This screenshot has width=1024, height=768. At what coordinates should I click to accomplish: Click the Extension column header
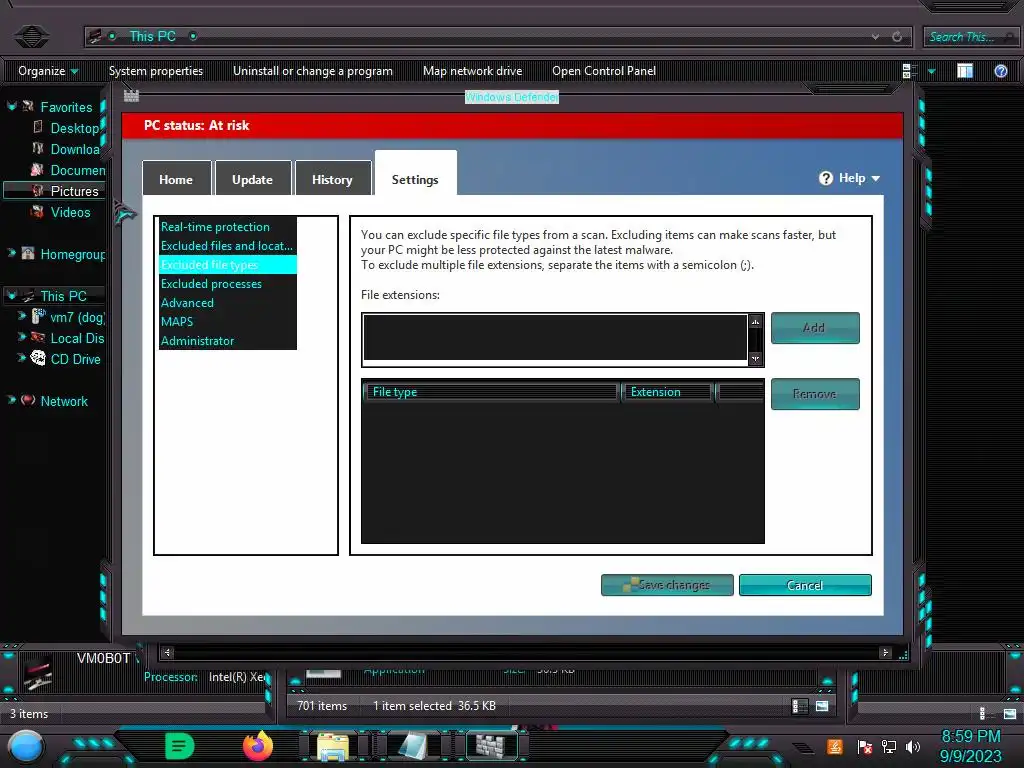tap(667, 392)
